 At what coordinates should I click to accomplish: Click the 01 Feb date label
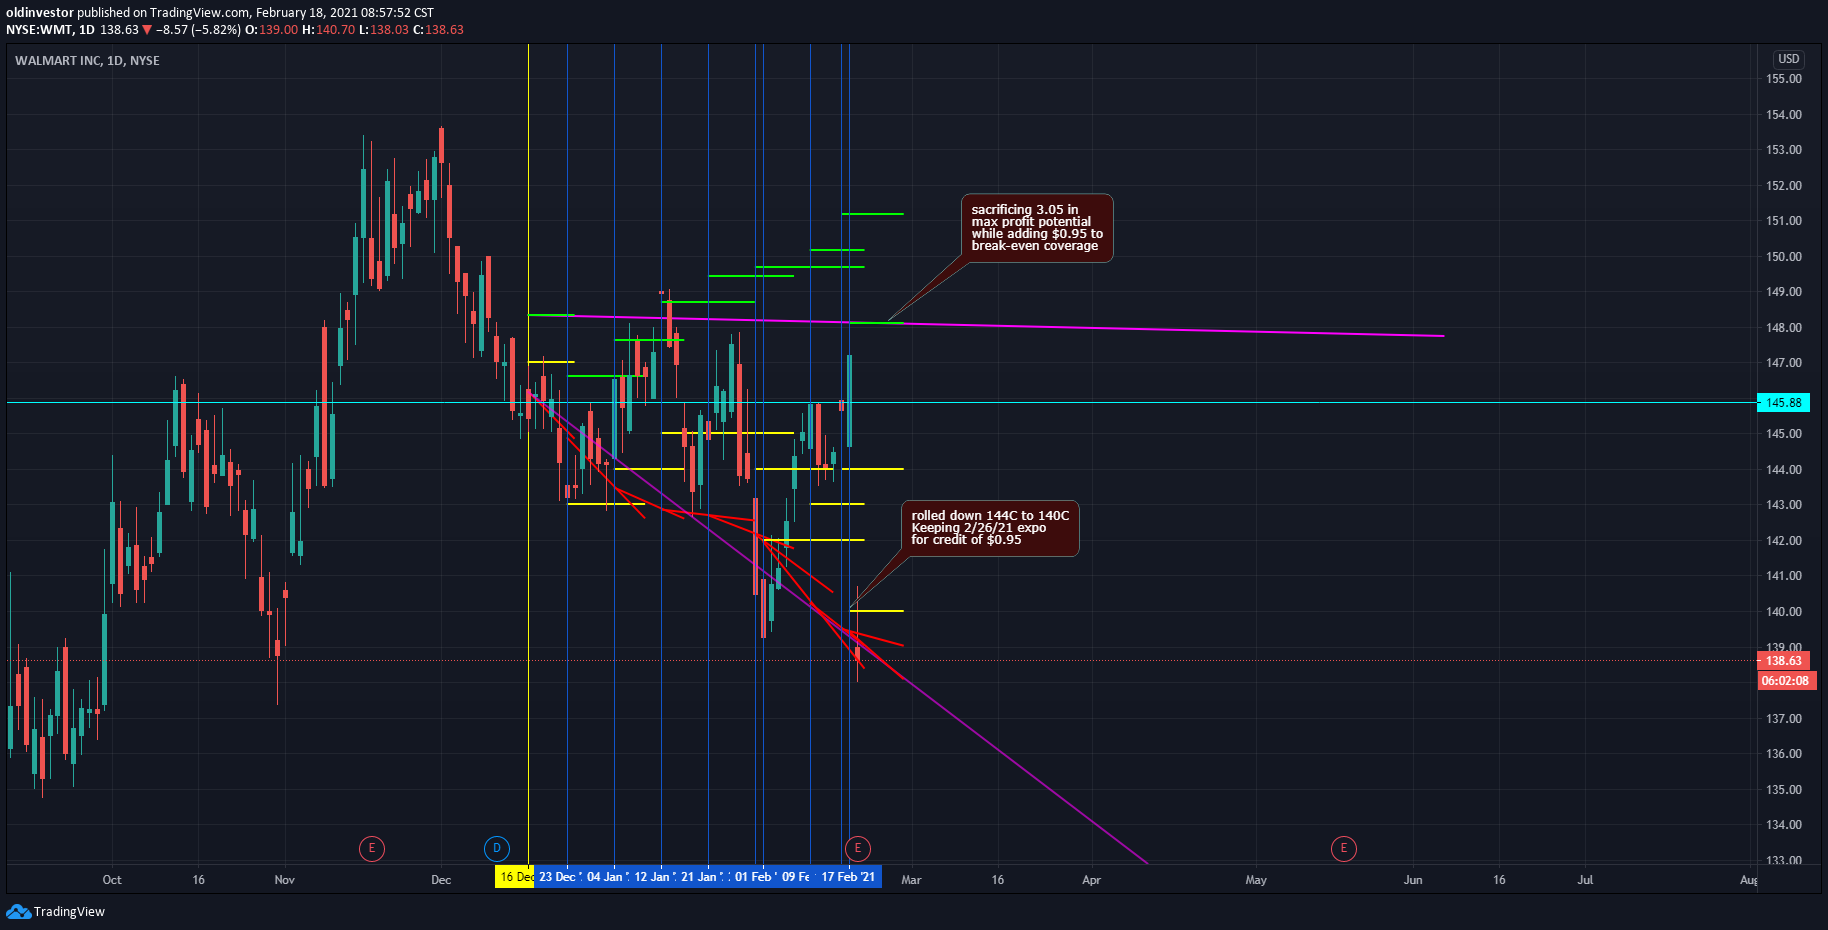(754, 877)
